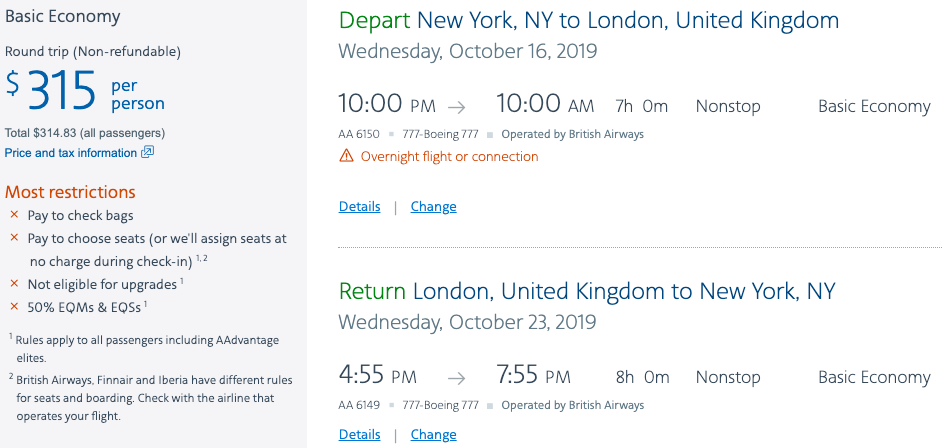Click the Depart New York to London heading

(589, 21)
